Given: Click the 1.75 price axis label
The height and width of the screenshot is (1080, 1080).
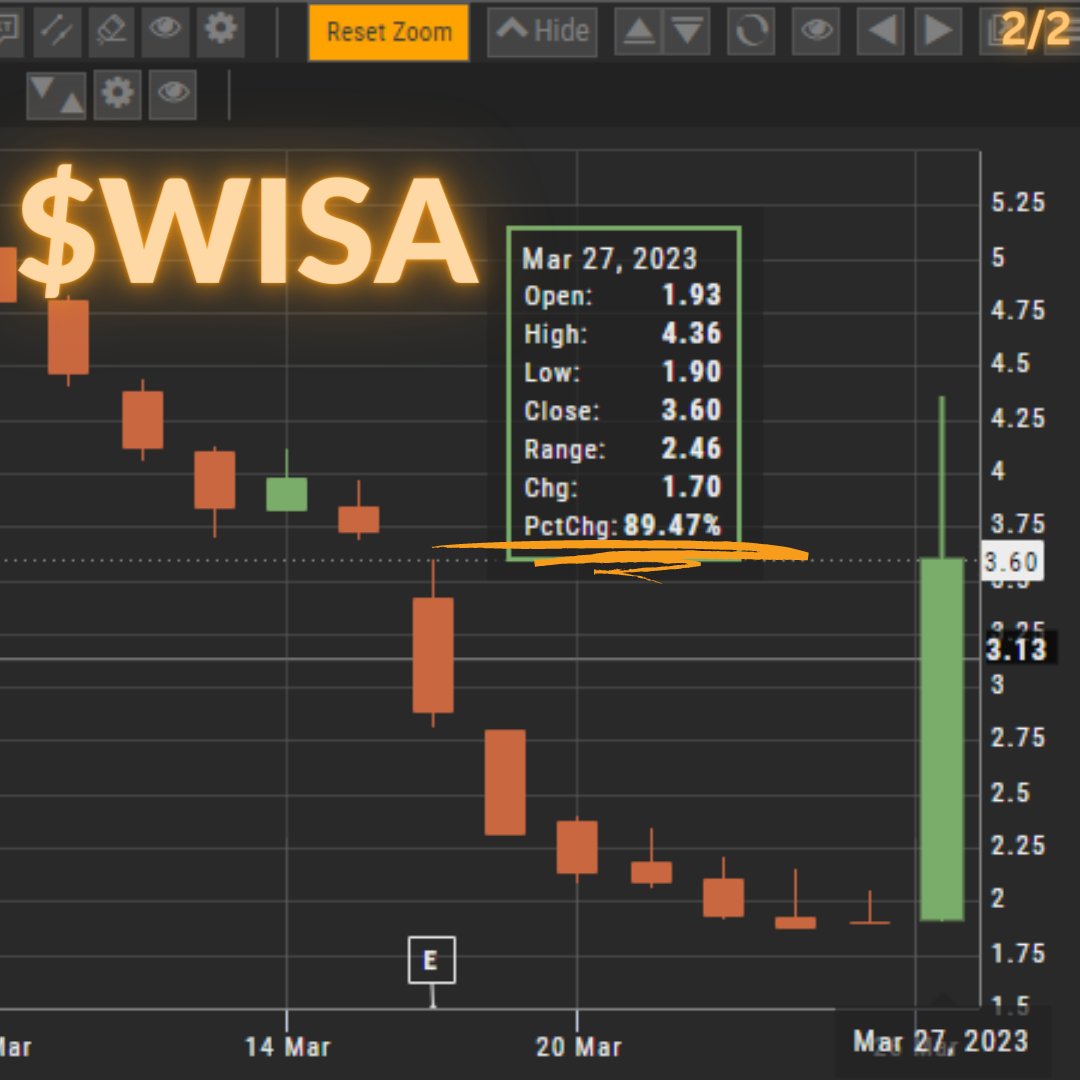Looking at the screenshot, I should pos(1018,954).
